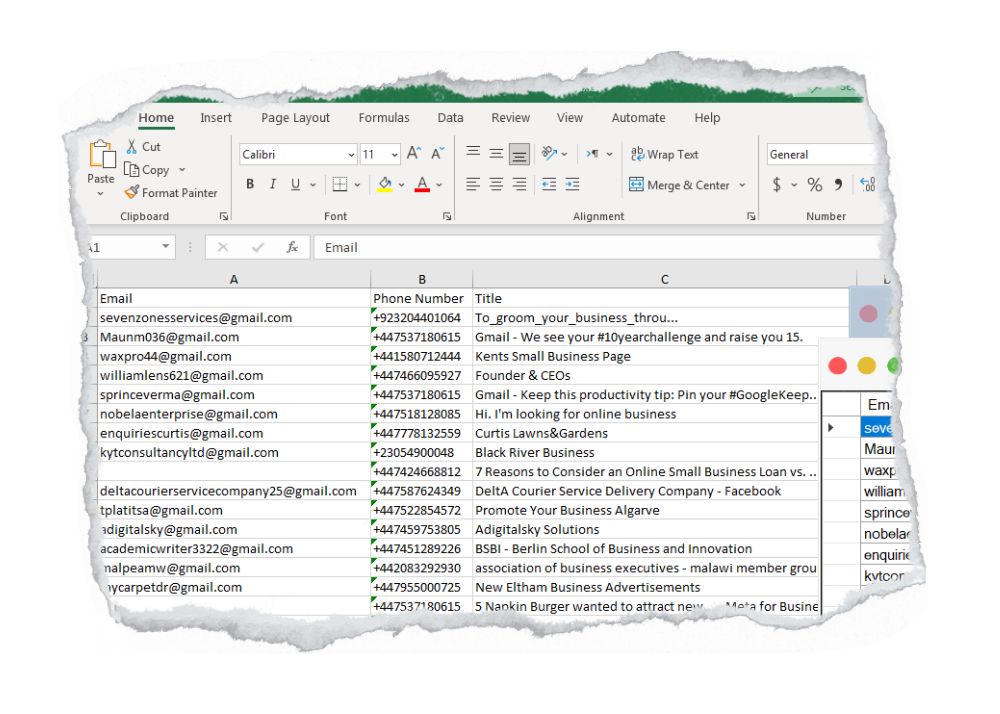Apply the yellow fill color
The height and width of the screenshot is (714, 1000).
[x=385, y=184]
